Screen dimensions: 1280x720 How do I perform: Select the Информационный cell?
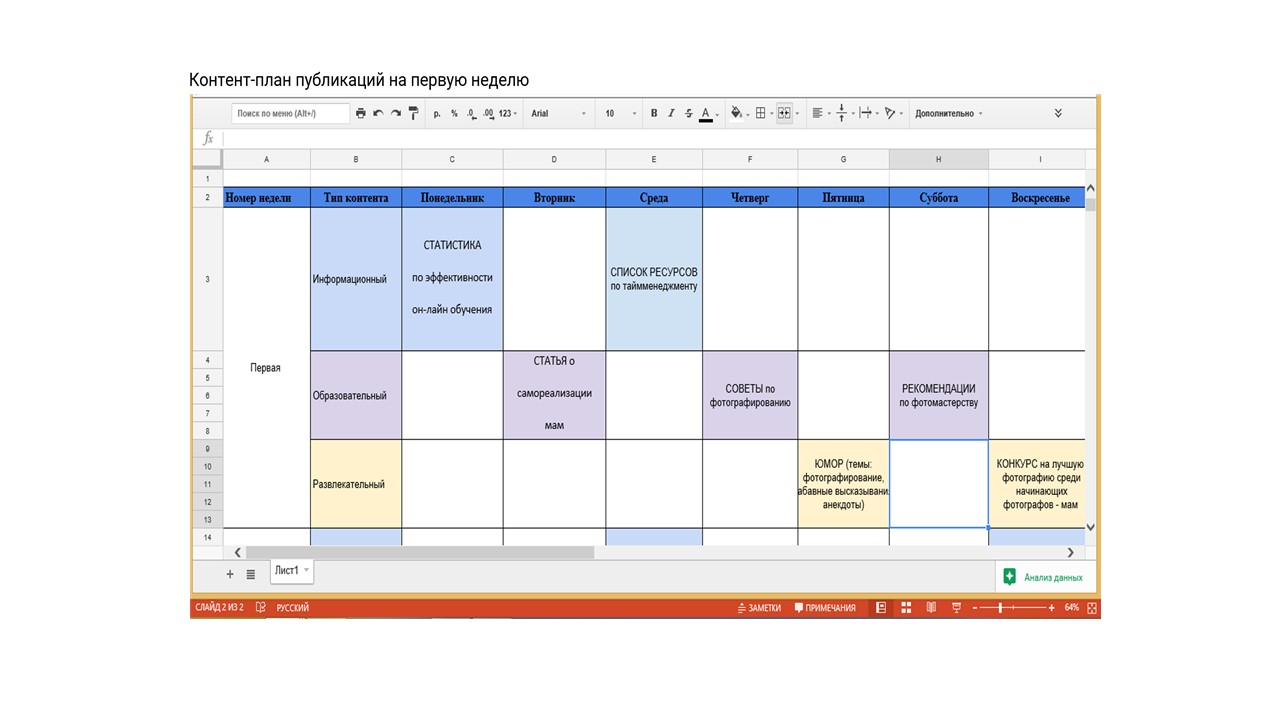(356, 279)
